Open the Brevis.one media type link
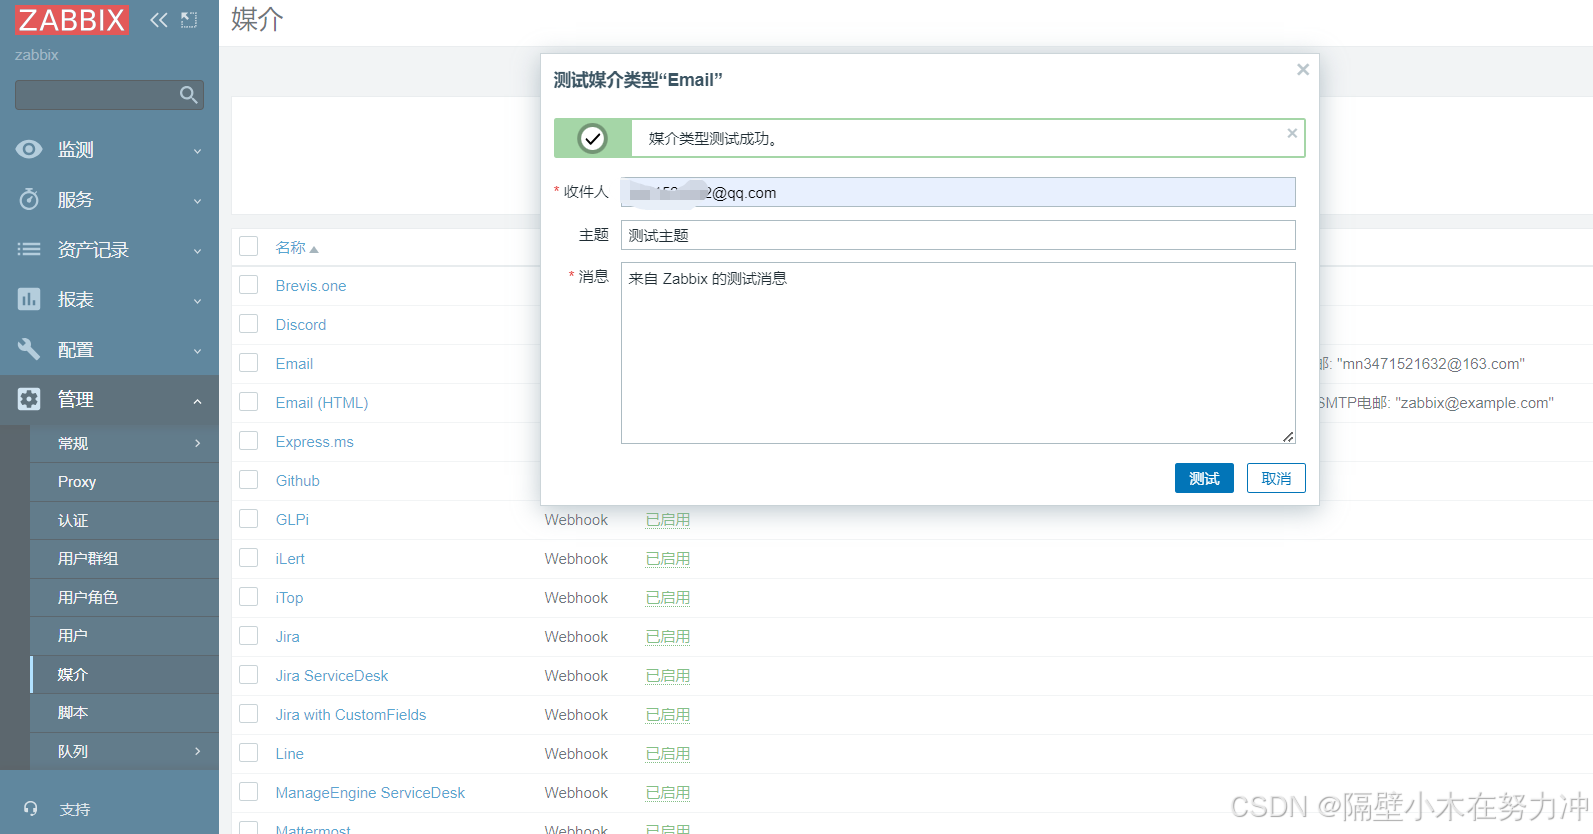This screenshot has width=1593, height=834. coord(311,286)
